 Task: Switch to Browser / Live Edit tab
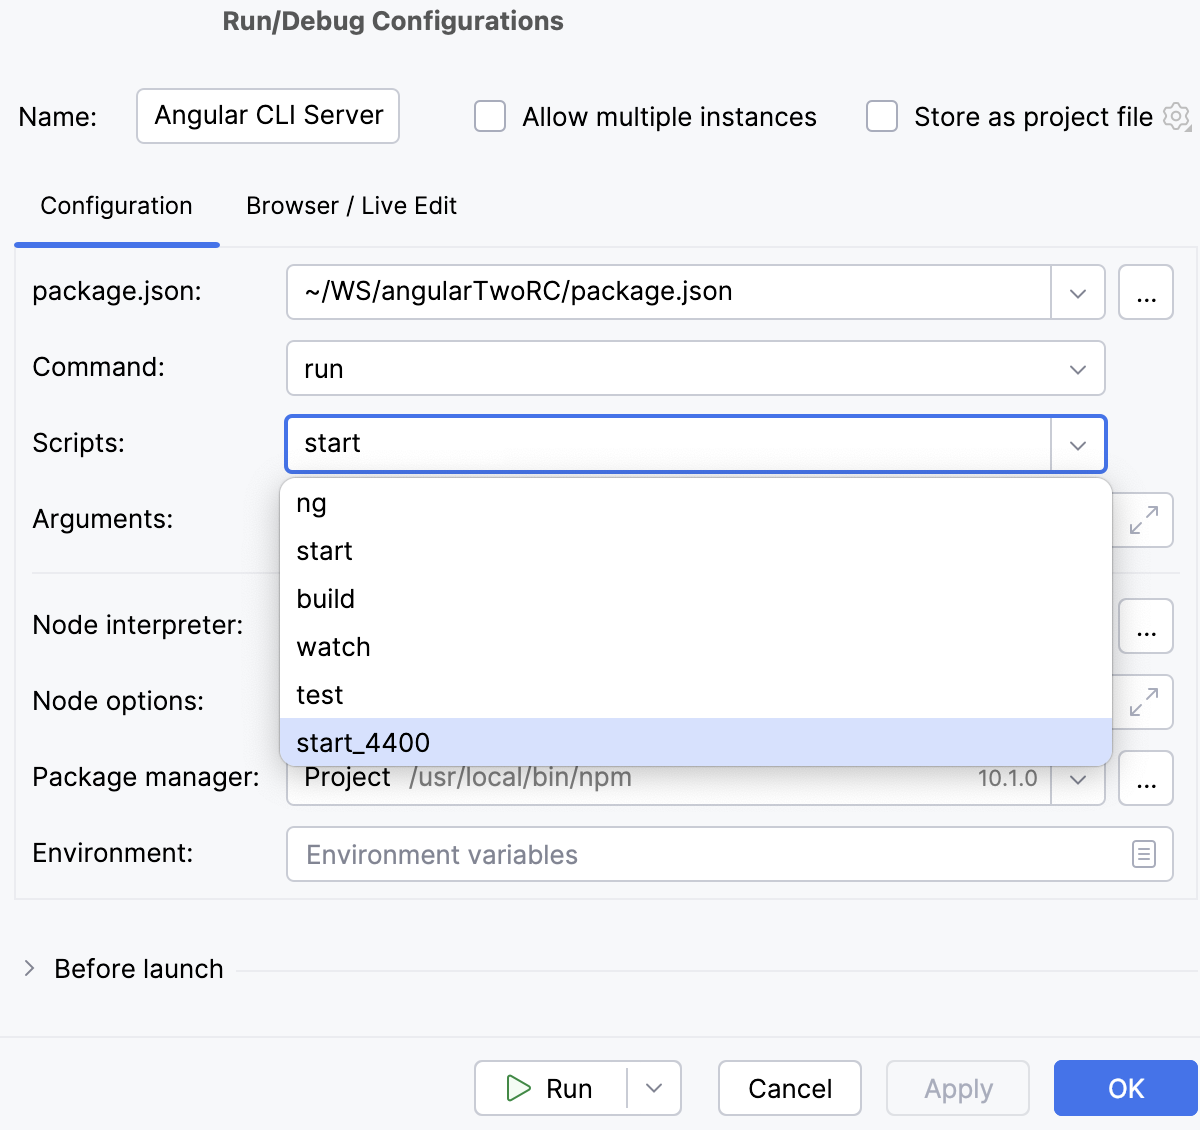click(352, 206)
